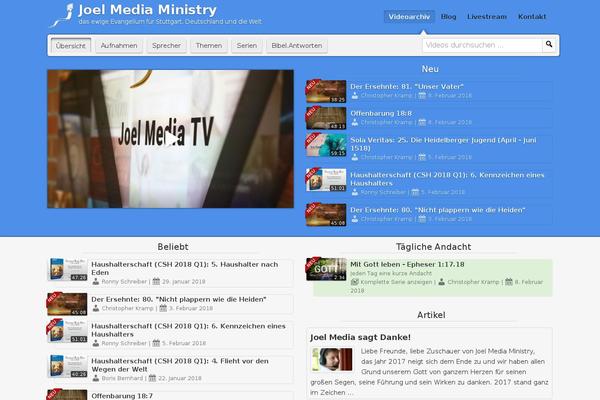
Task: Select the Übersicht tab
Action: 71,46
